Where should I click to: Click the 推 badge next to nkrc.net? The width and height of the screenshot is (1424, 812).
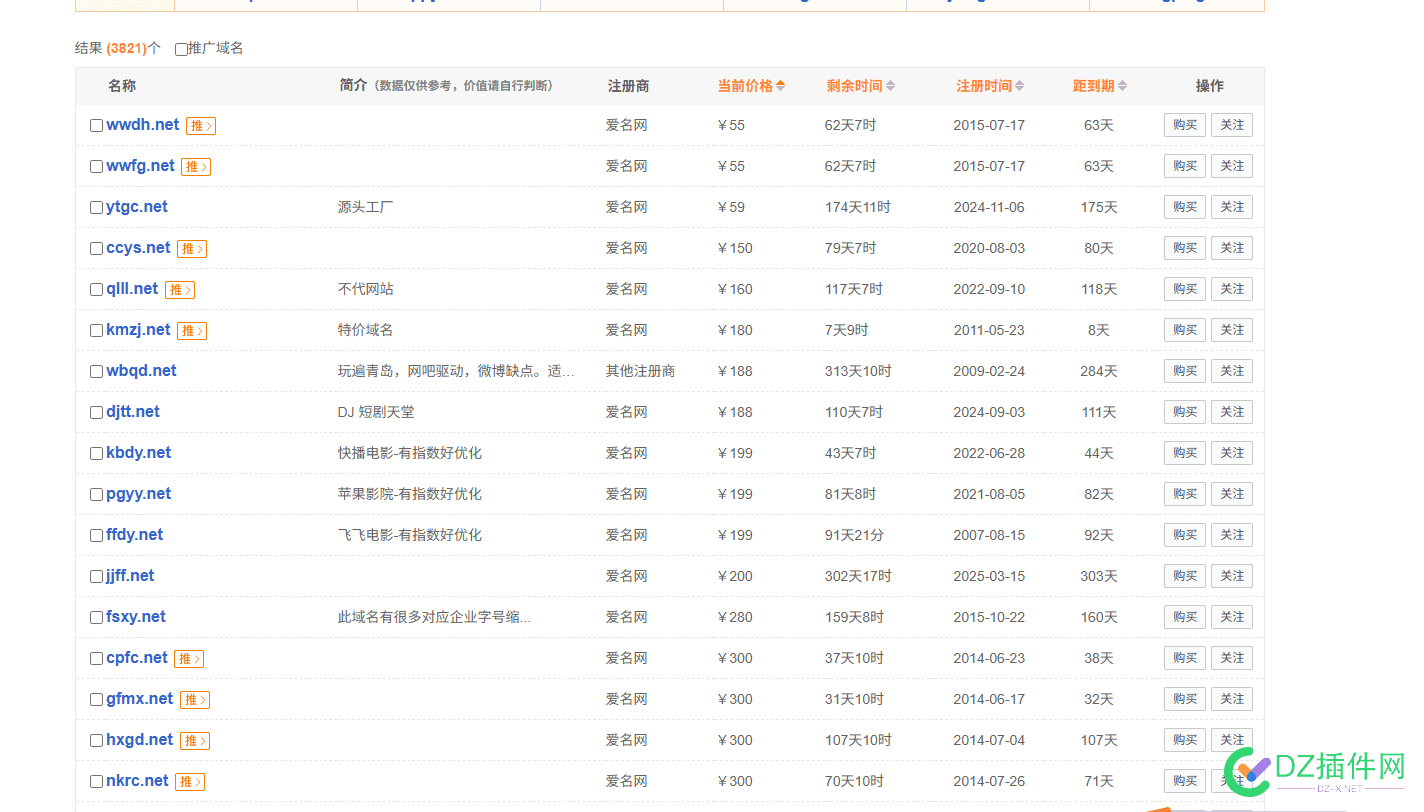(x=190, y=782)
